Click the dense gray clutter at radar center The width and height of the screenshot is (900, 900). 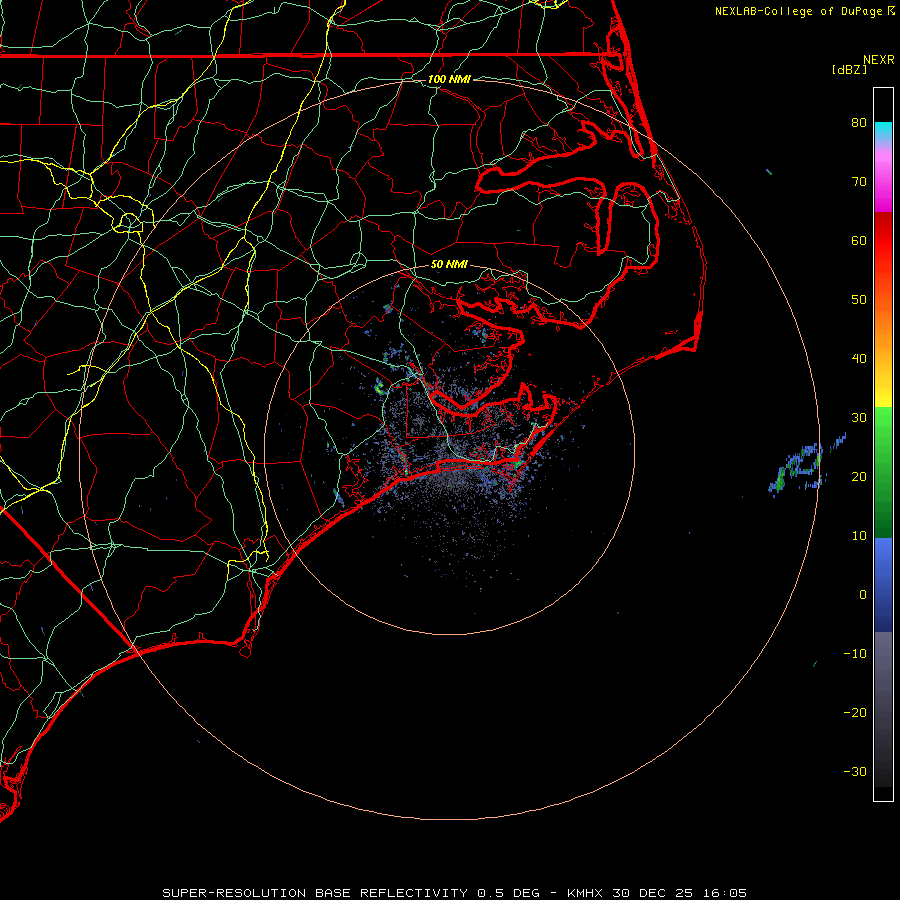[x=453, y=476]
